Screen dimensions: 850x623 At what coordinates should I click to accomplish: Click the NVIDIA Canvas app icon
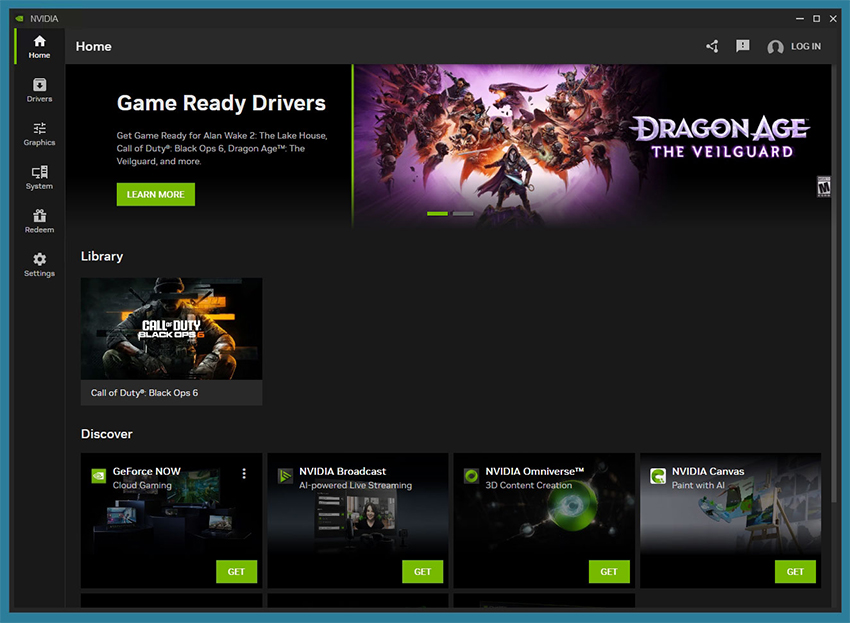pyautogui.click(x=658, y=476)
